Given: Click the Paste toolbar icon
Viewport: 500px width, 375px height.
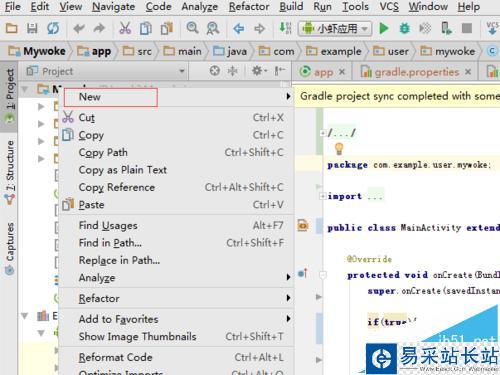Looking at the screenshot, I should coord(167,28).
